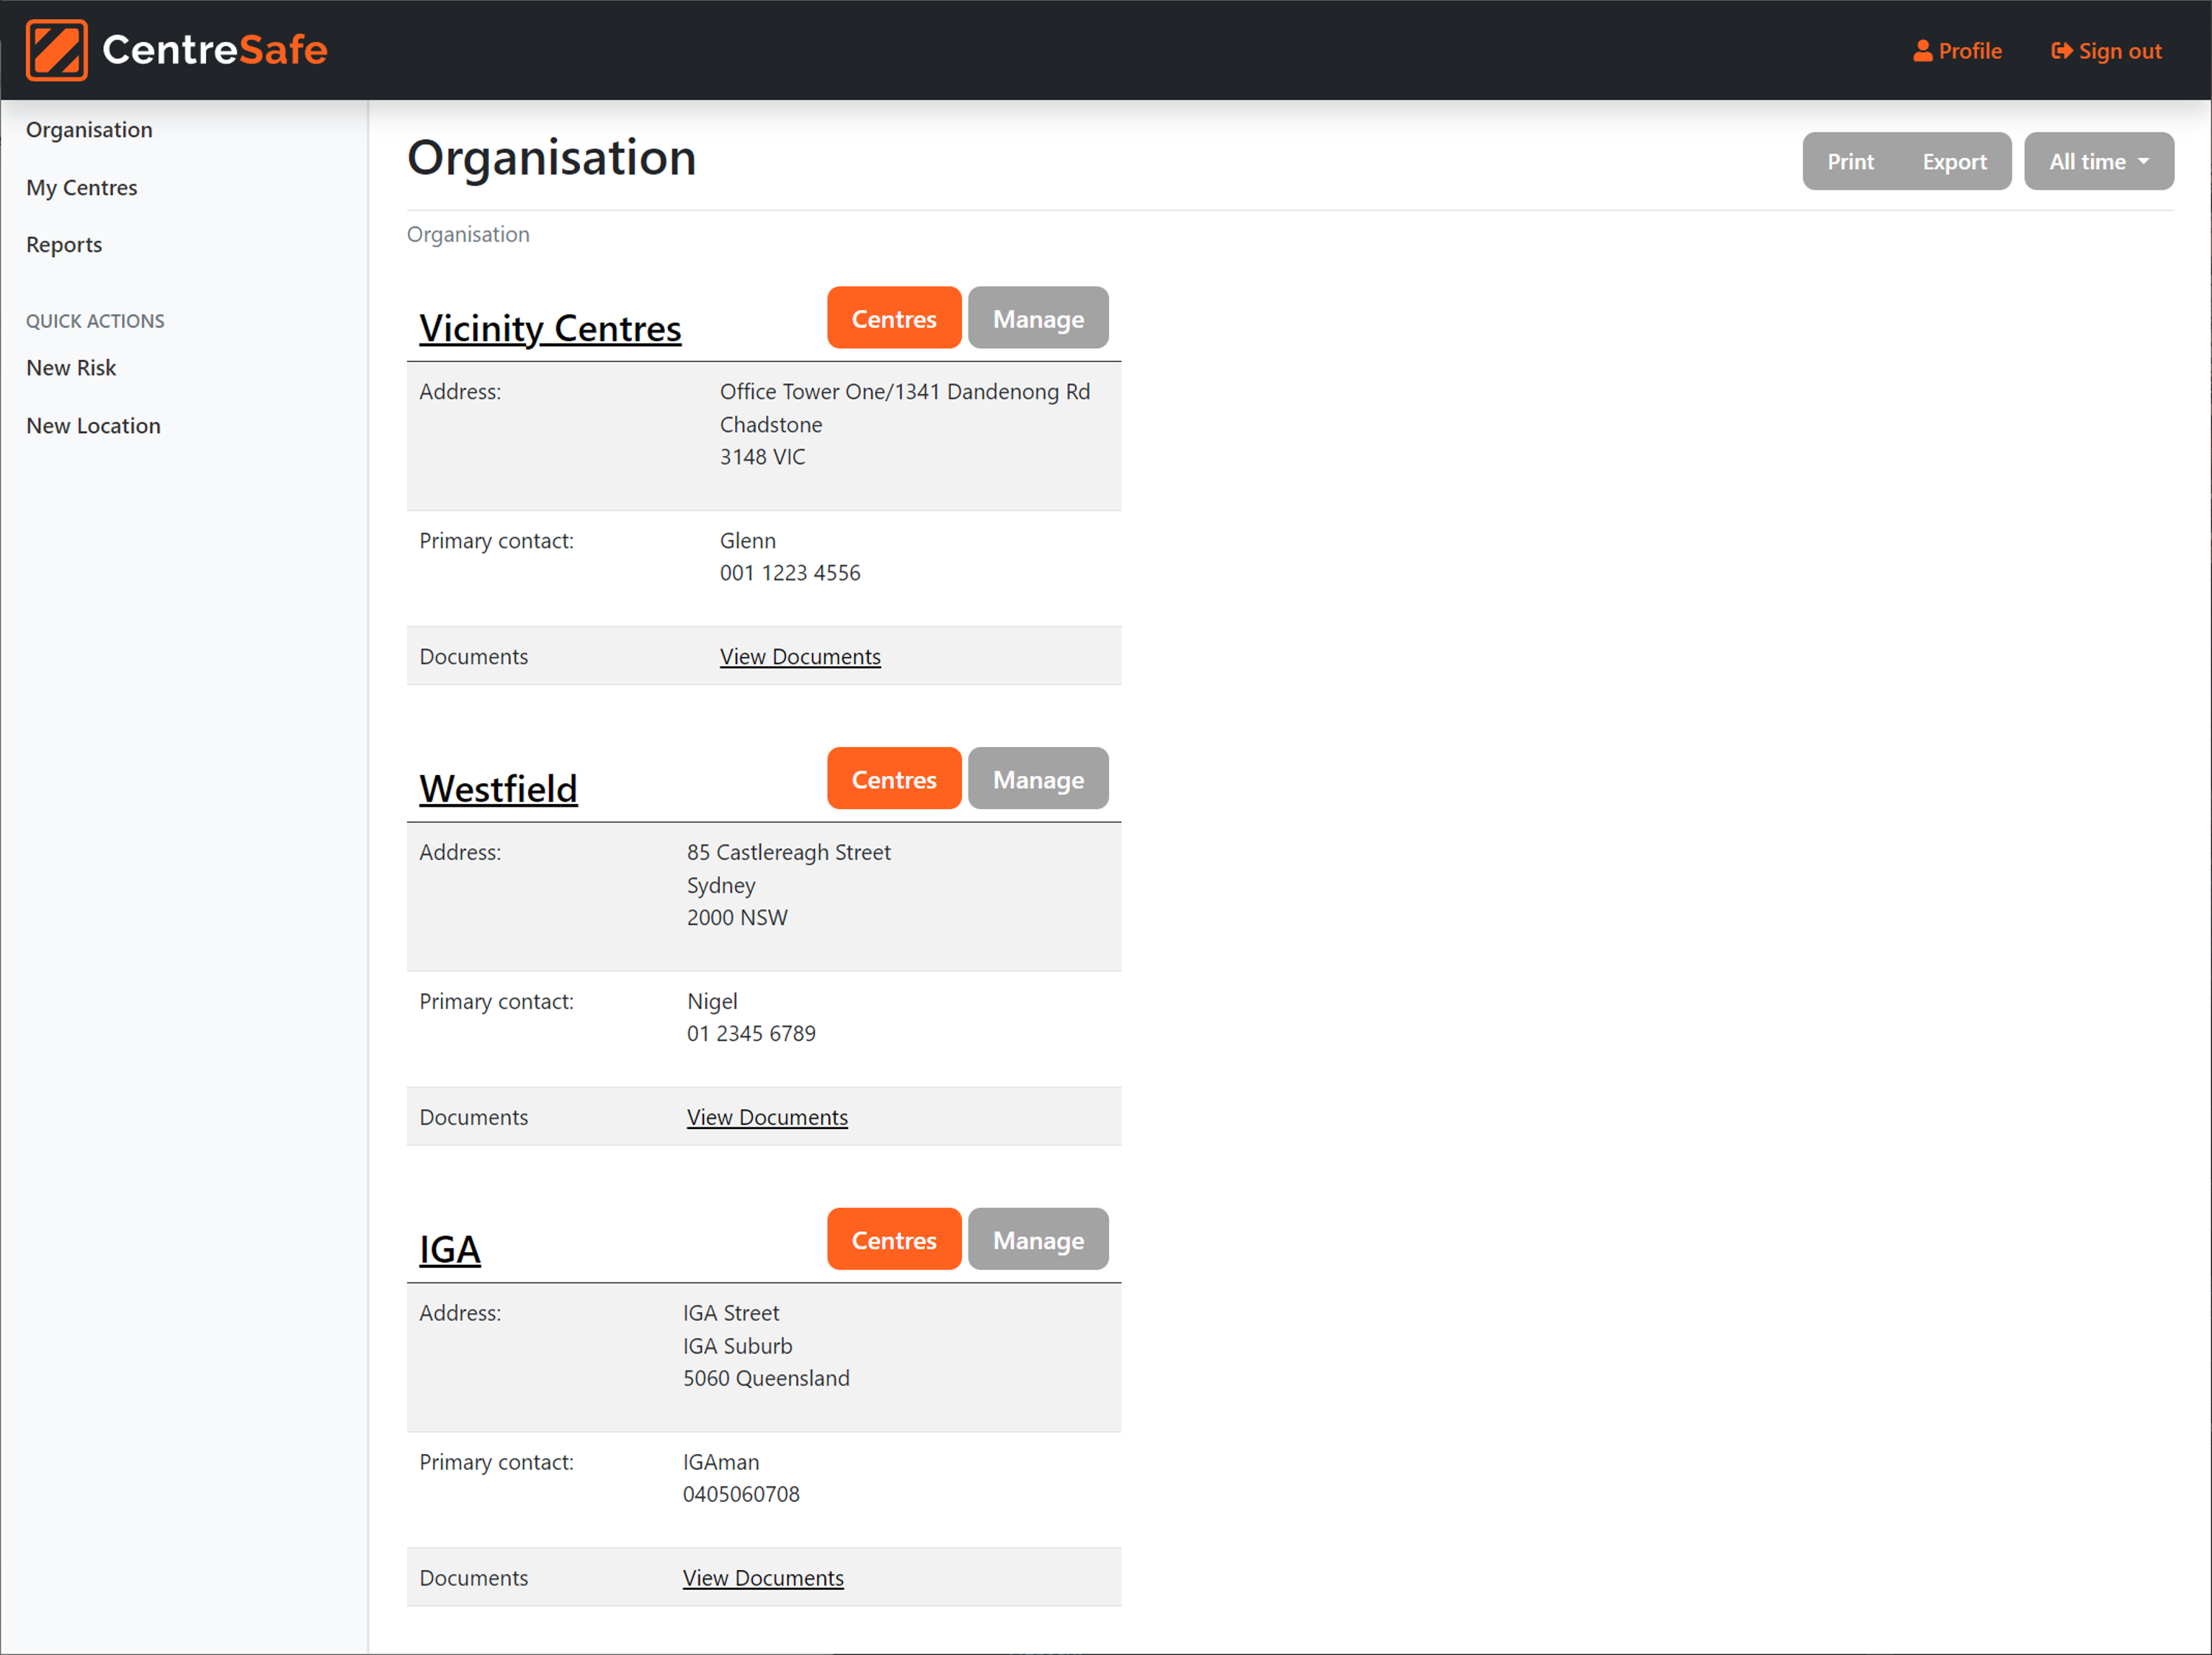
Task: Click the CentreSafe brand name
Action: coord(215,50)
